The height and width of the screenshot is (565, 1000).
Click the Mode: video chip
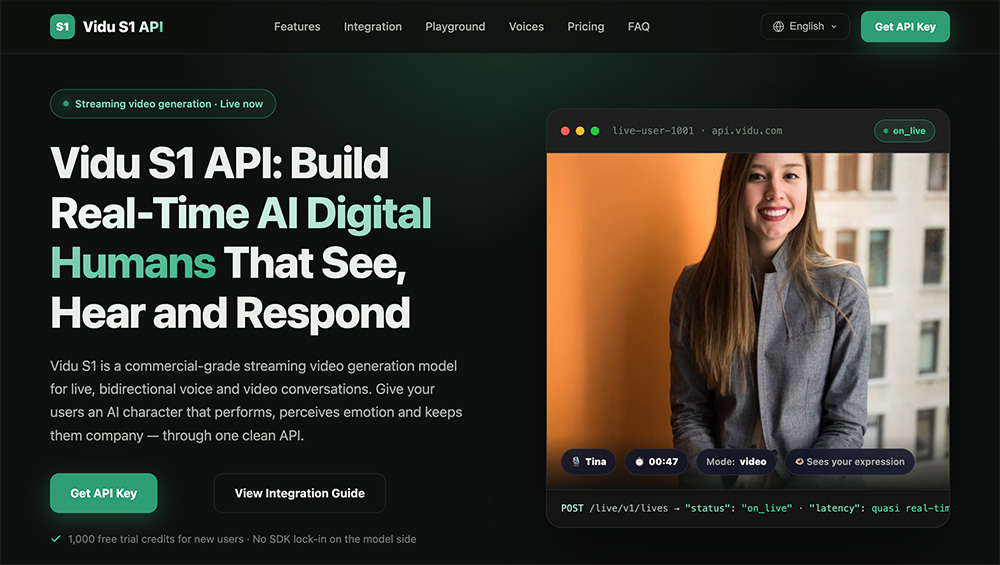tap(736, 462)
